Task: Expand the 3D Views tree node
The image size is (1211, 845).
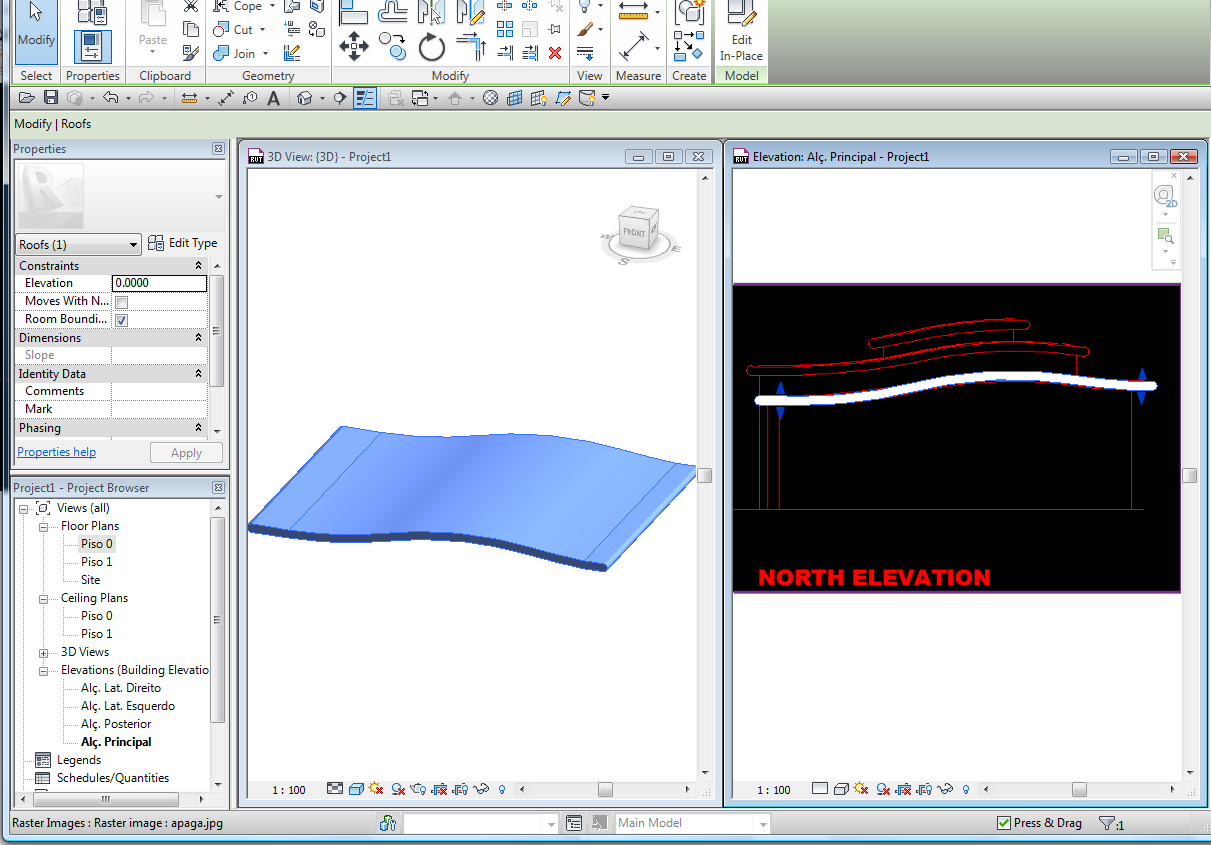Action: pos(44,652)
